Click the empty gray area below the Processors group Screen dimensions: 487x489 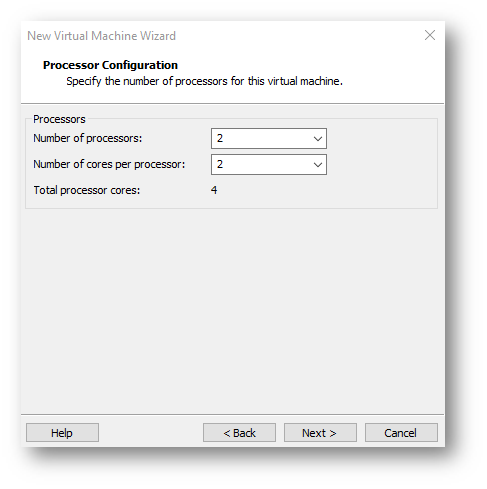[232, 310]
